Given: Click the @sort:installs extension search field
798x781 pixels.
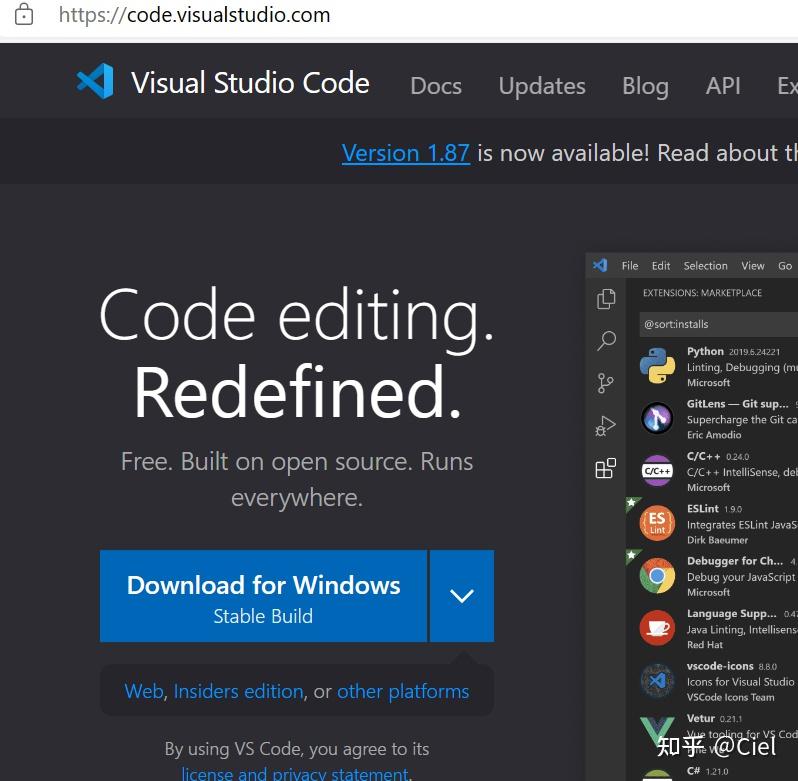Looking at the screenshot, I should coord(718,324).
